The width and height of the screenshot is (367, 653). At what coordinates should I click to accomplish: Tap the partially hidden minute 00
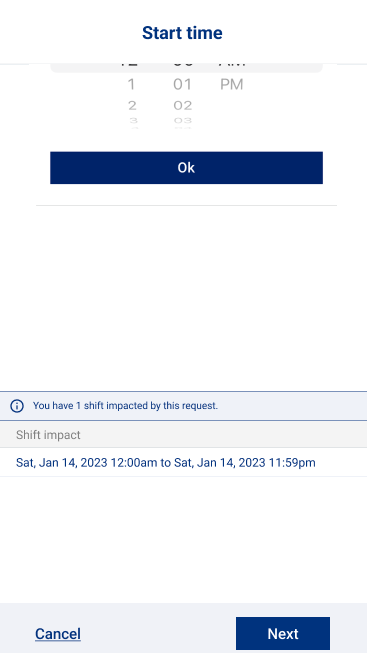pyautogui.click(x=182, y=65)
